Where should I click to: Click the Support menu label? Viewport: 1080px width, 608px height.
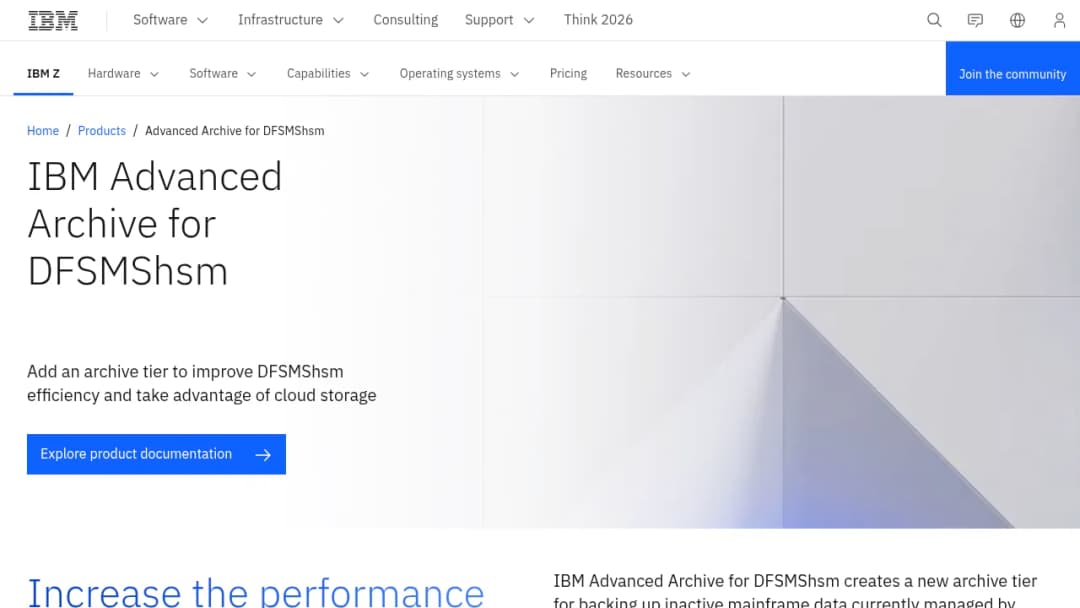489,20
